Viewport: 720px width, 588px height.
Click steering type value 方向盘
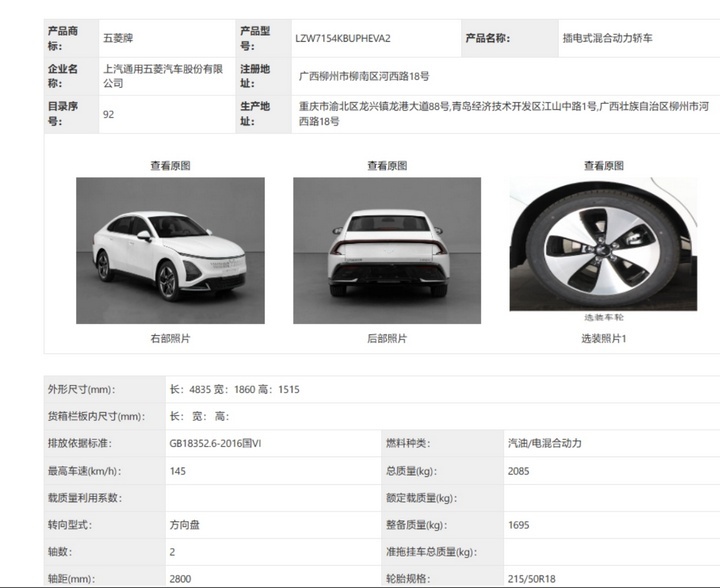click(x=185, y=525)
